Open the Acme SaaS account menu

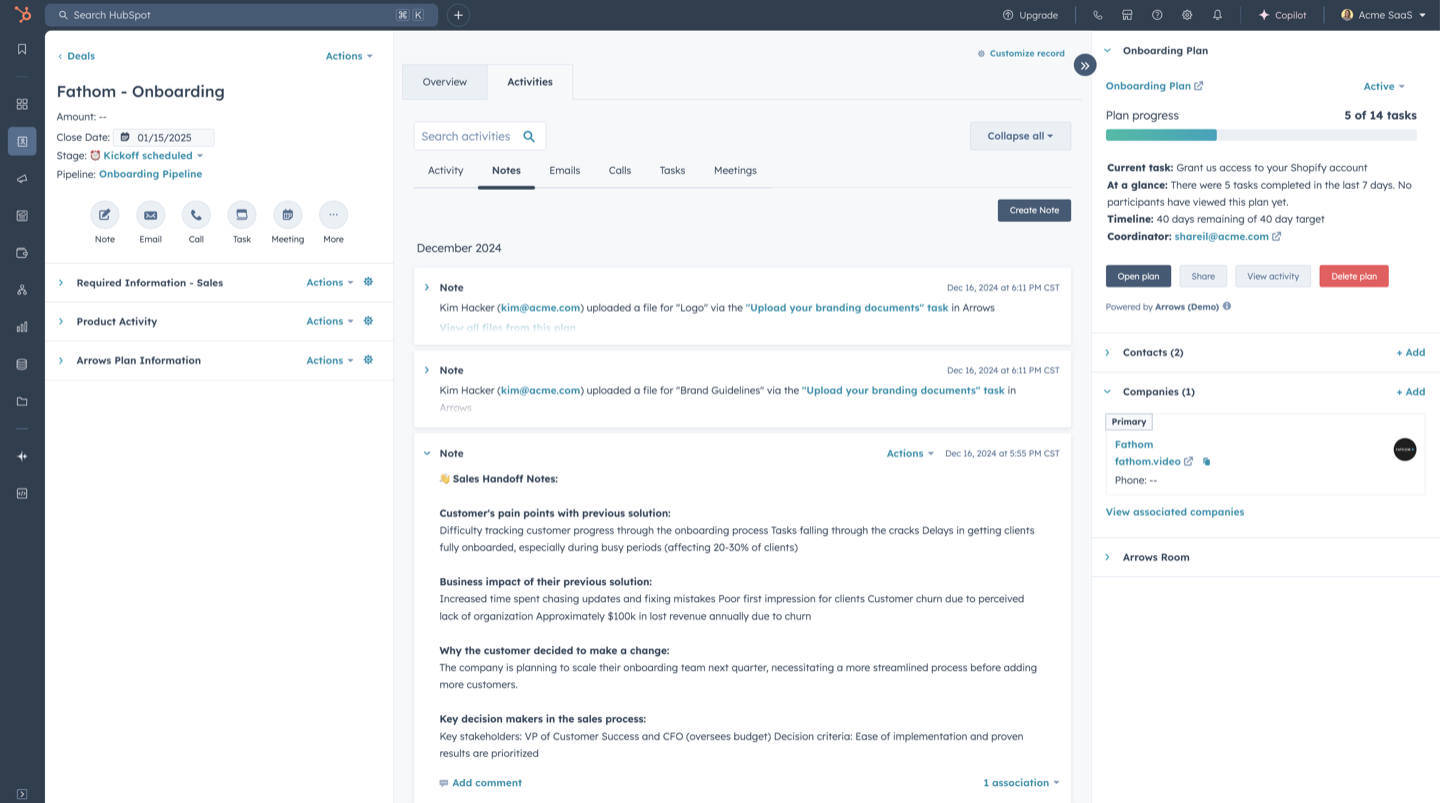1384,15
